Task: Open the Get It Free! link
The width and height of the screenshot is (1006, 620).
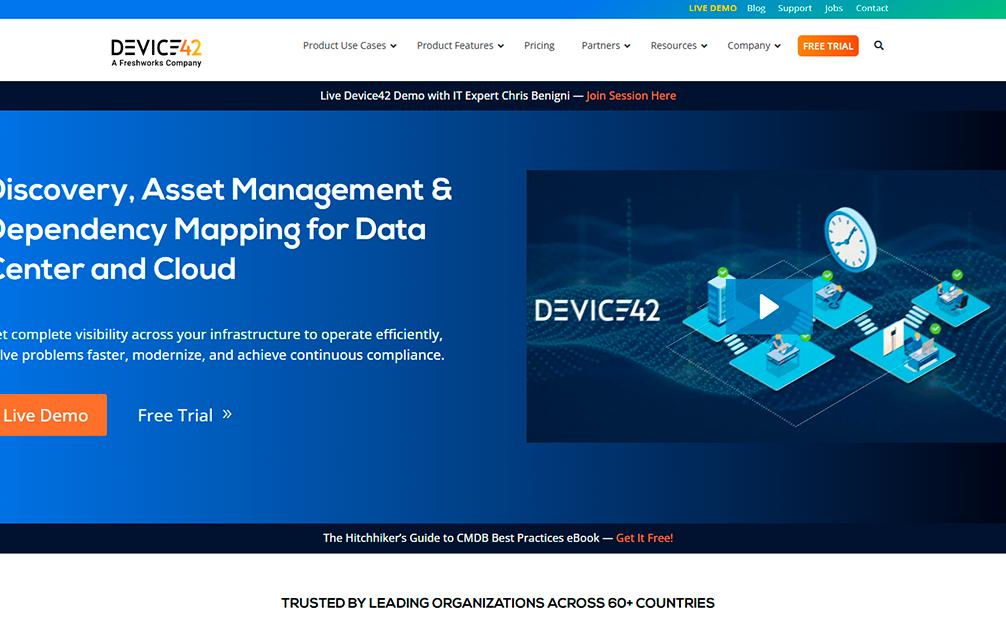Action: 644,538
